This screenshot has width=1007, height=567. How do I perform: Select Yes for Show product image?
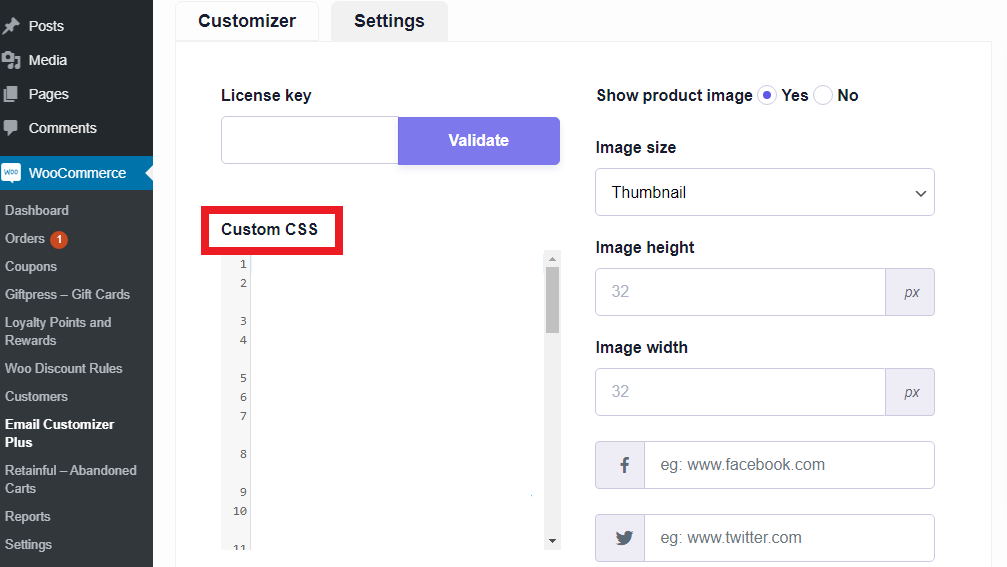(x=767, y=96)
